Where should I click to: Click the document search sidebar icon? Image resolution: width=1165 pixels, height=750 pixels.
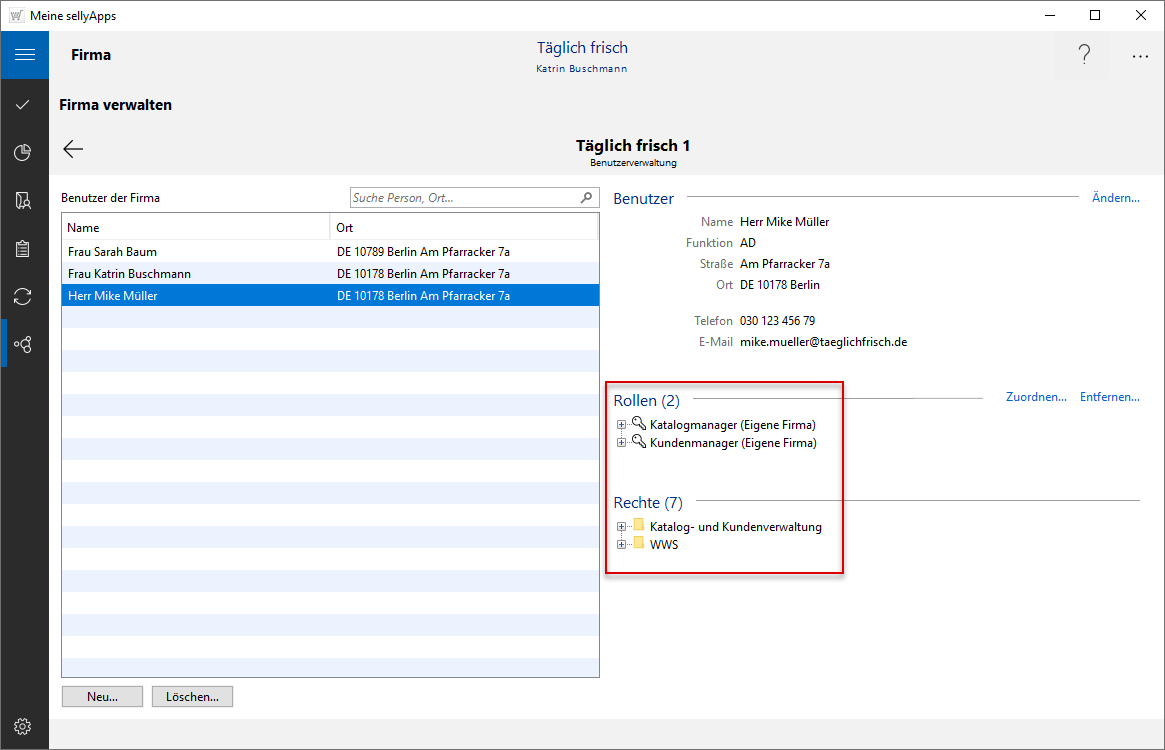(x=24, y=201)
